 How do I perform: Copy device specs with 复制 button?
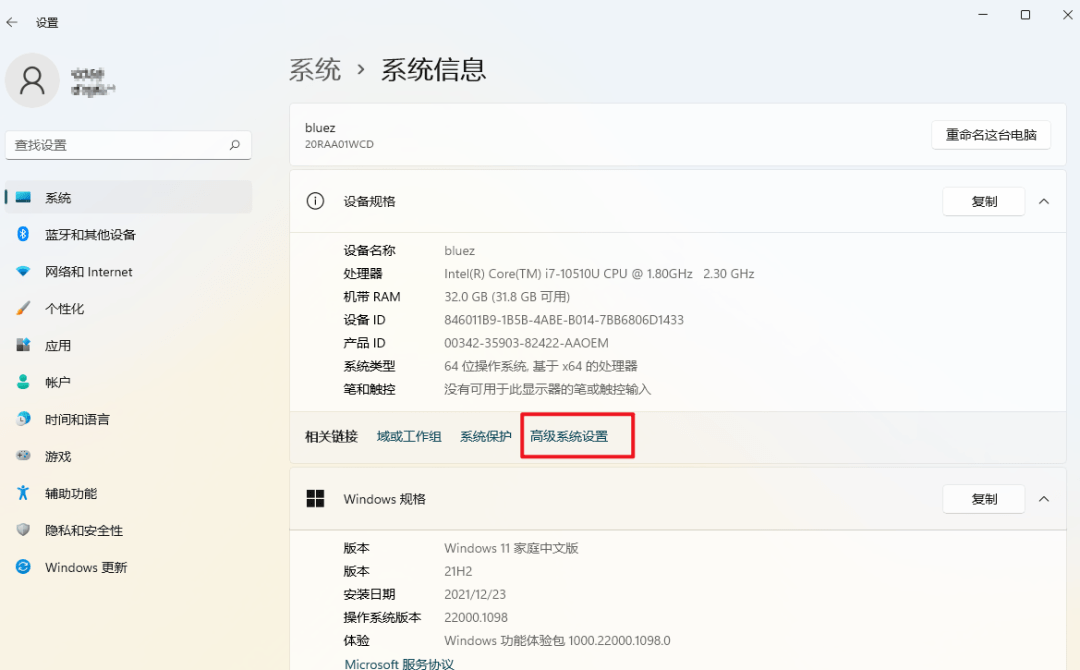(x=984, y=202)
